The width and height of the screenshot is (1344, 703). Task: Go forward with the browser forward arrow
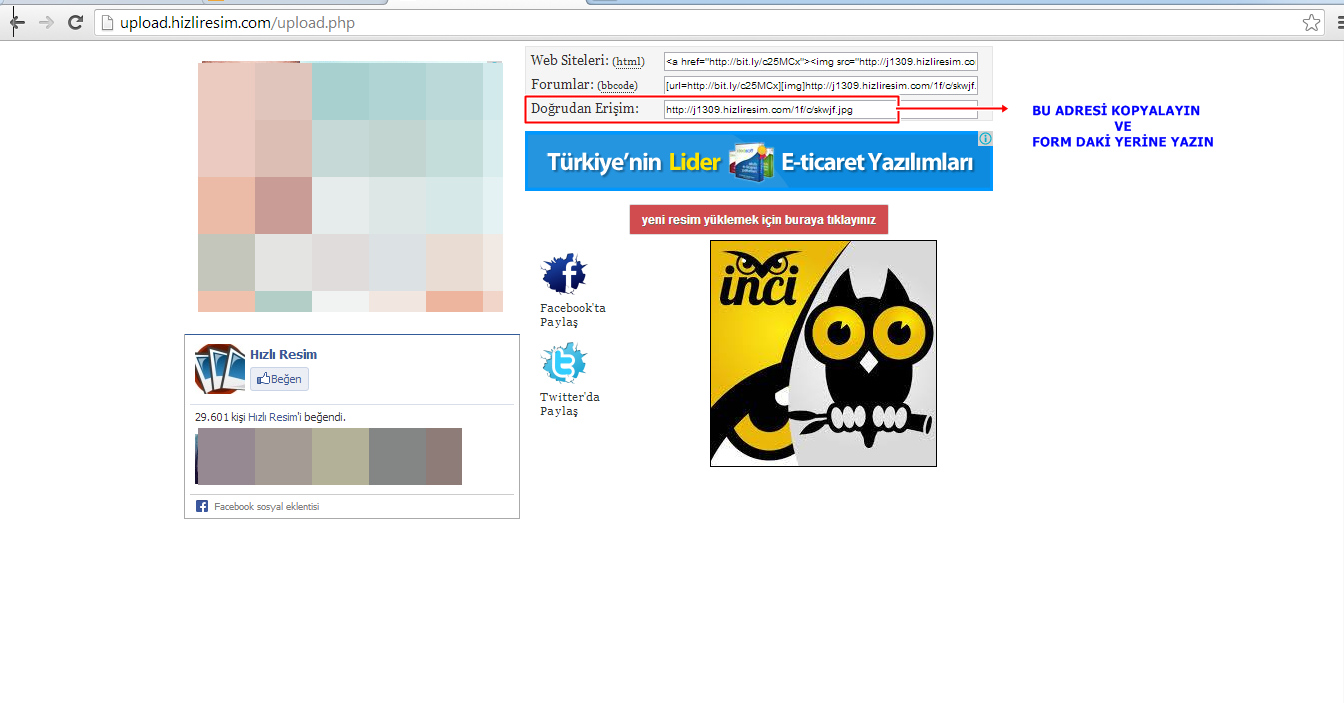[x=46, y=22]
